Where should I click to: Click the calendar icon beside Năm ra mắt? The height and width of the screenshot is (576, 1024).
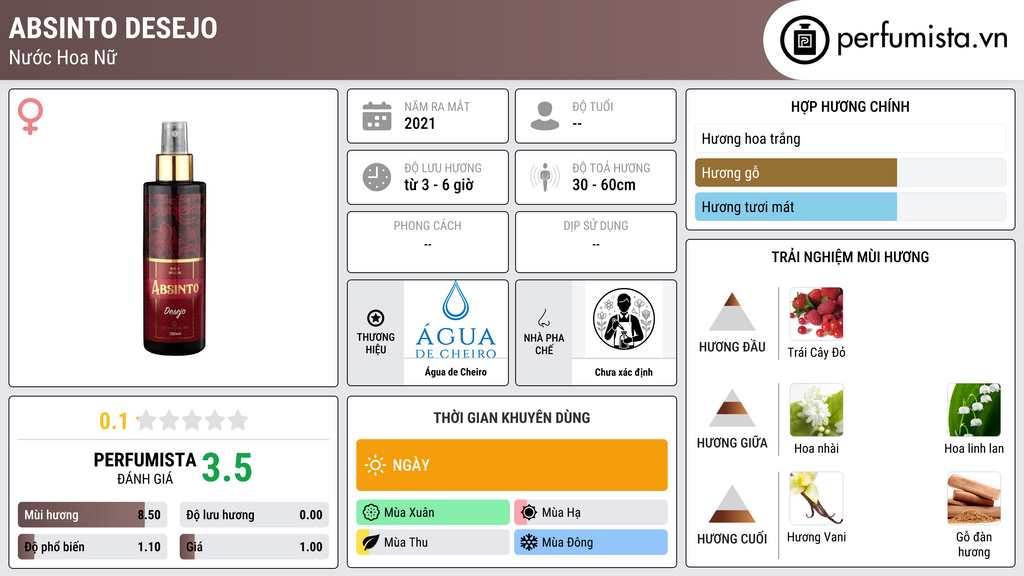[377, 116]
